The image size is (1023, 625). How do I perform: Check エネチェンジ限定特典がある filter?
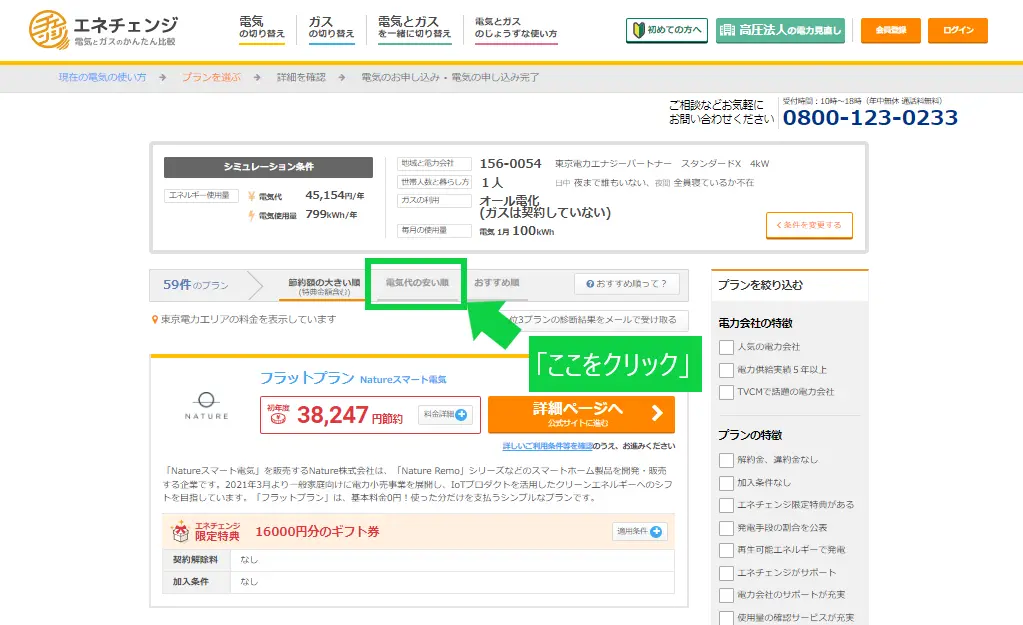point(726,505)
